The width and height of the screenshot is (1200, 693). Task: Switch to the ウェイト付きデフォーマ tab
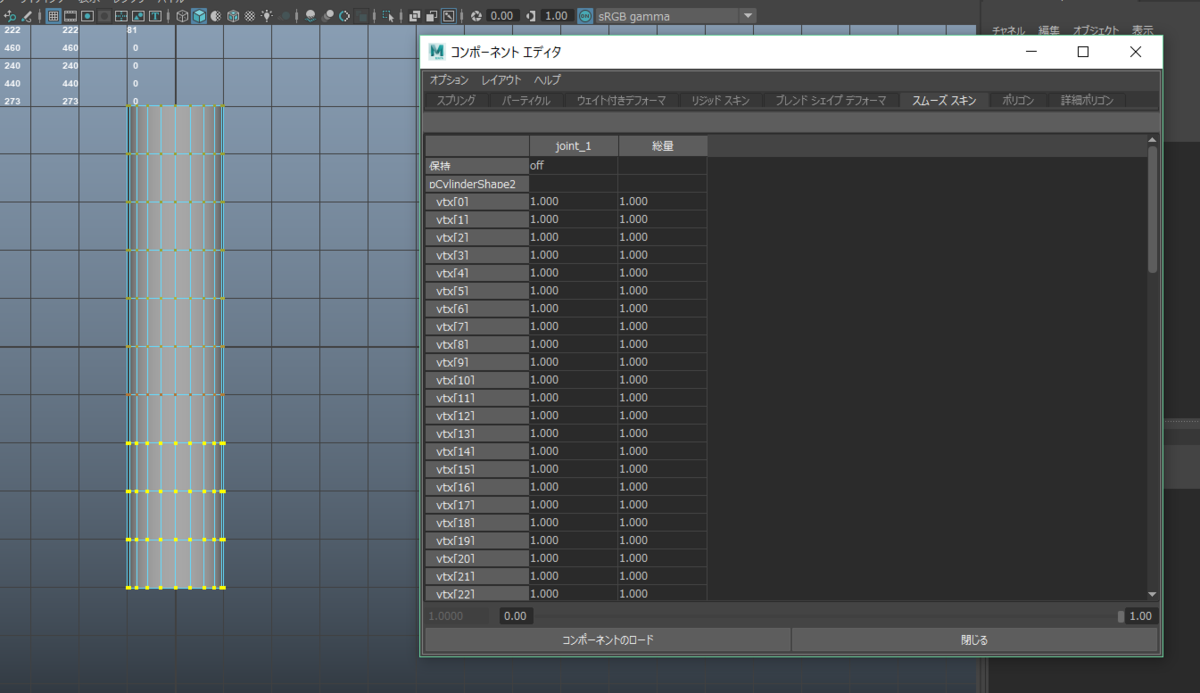(x=621, y=100)
